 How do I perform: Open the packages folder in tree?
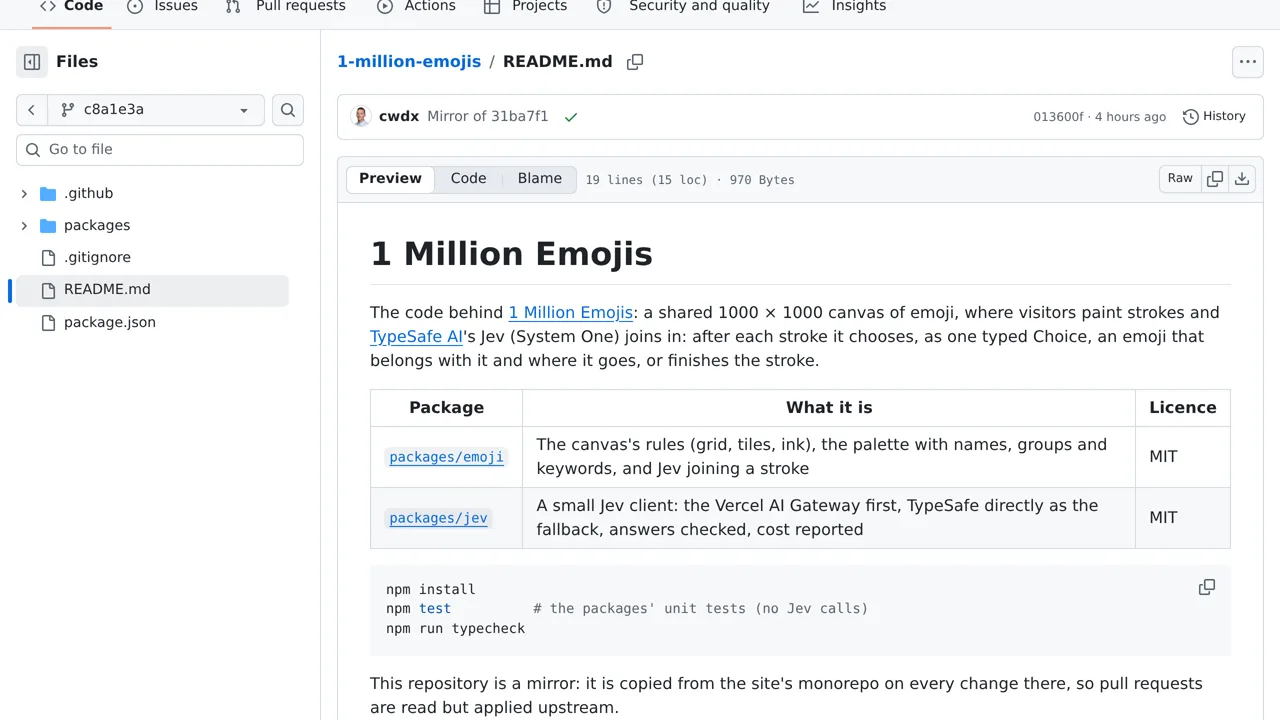(x=97, y=226)
